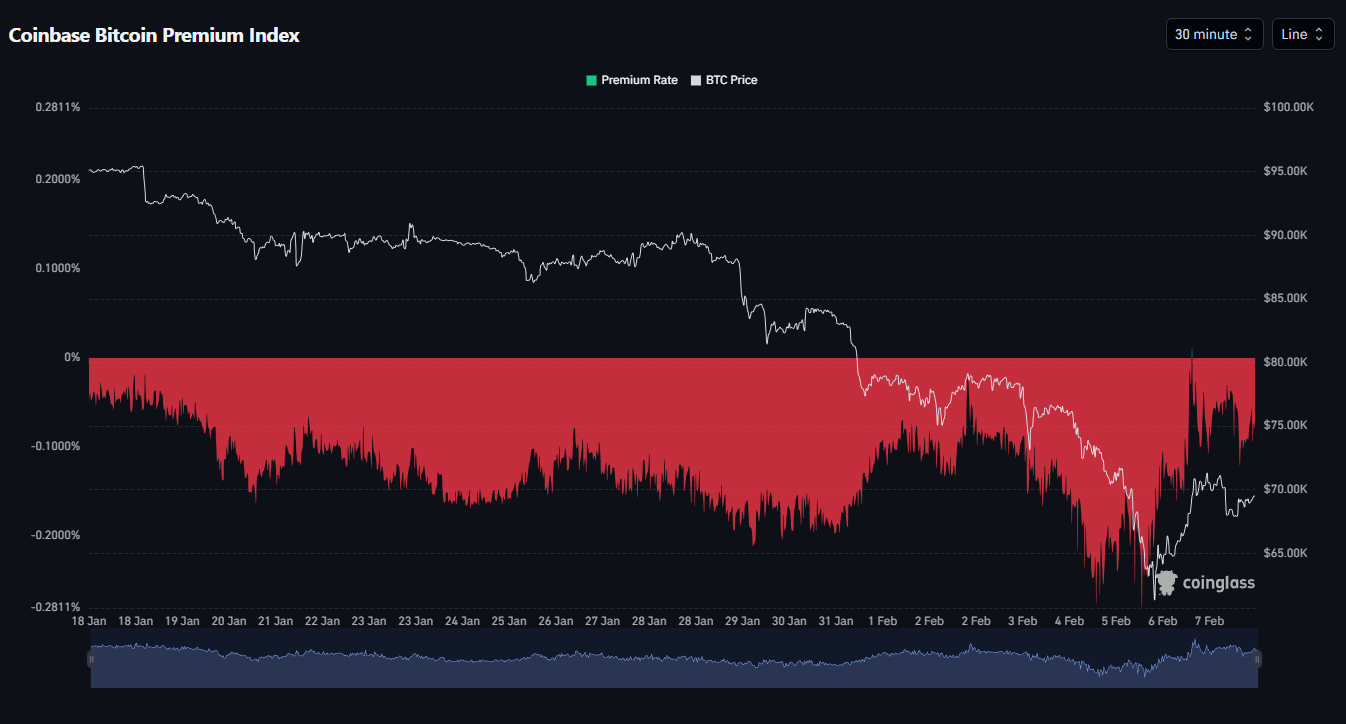Click the 24 Jan date label
Image resolution: width=1346 pixels, height=724 pixels.
[462, 621]
